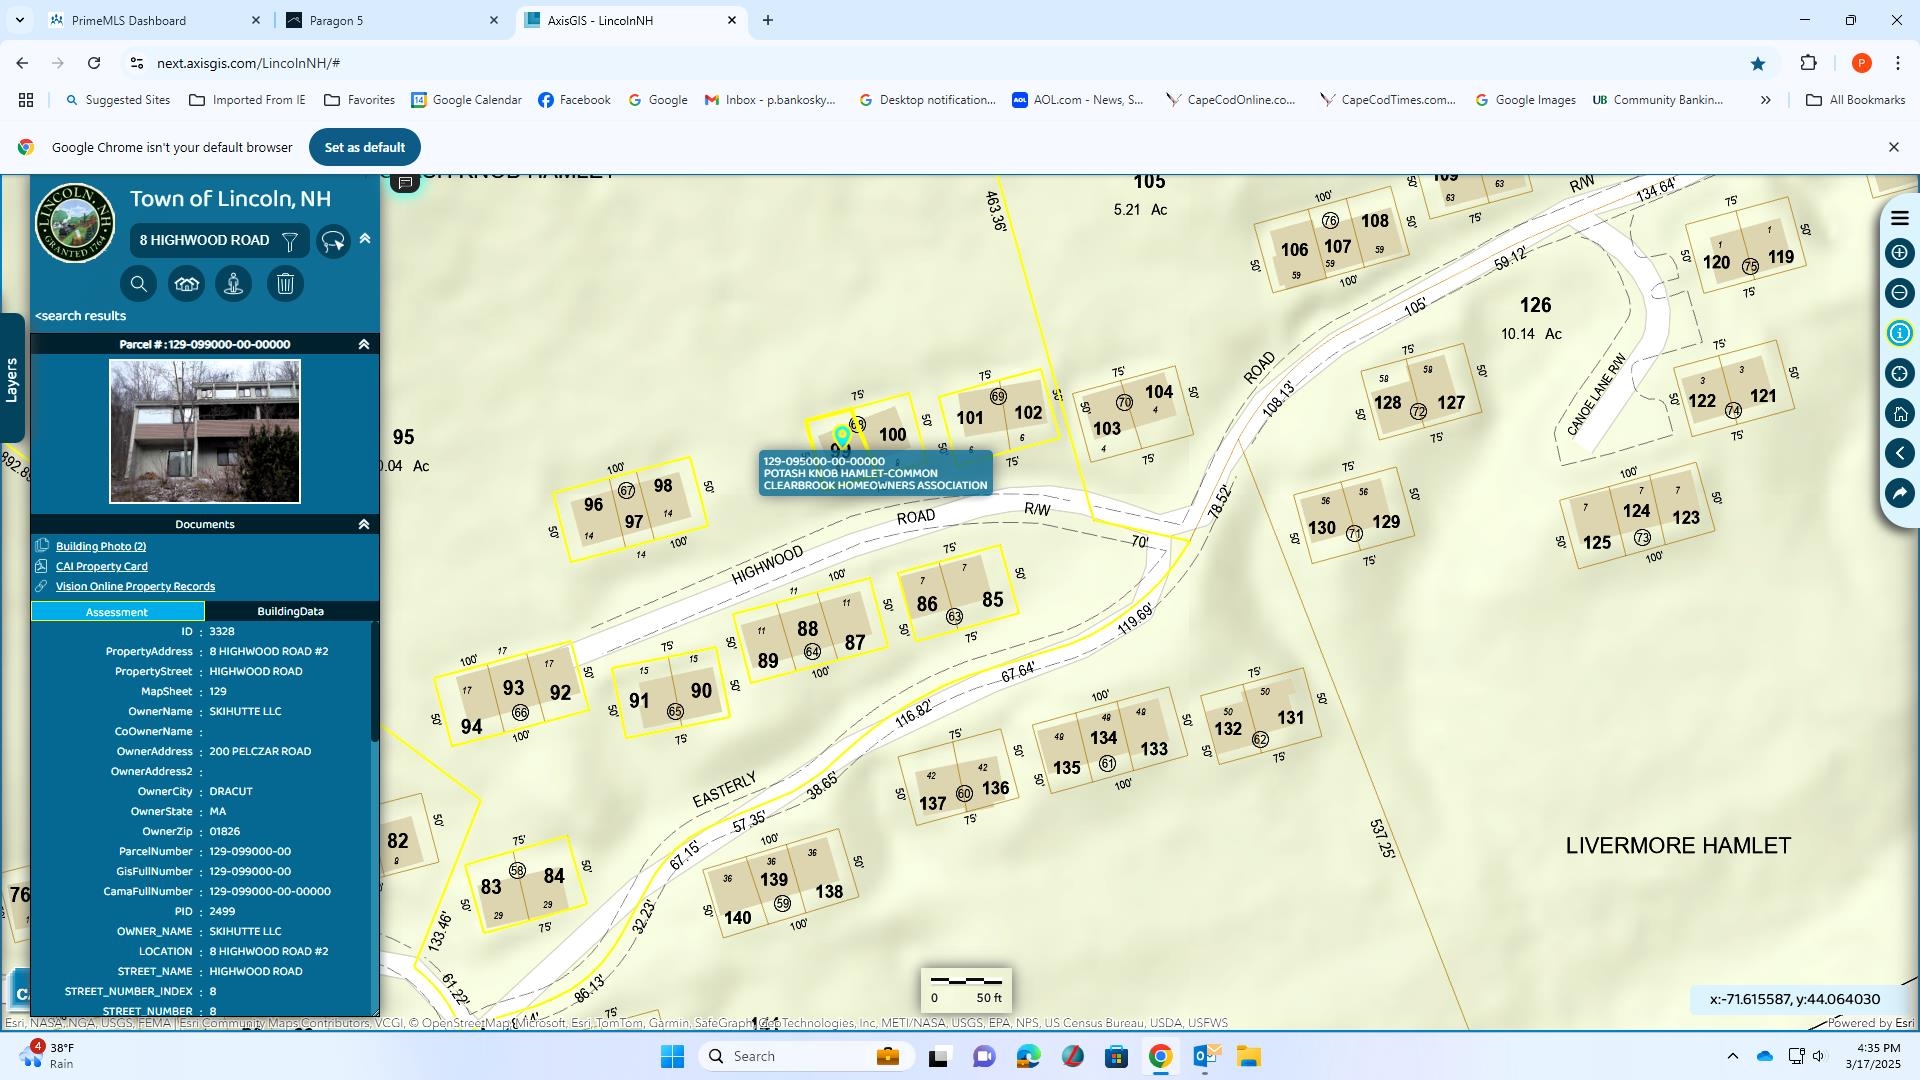Go to previous map extent

[x=1900, y=453]
